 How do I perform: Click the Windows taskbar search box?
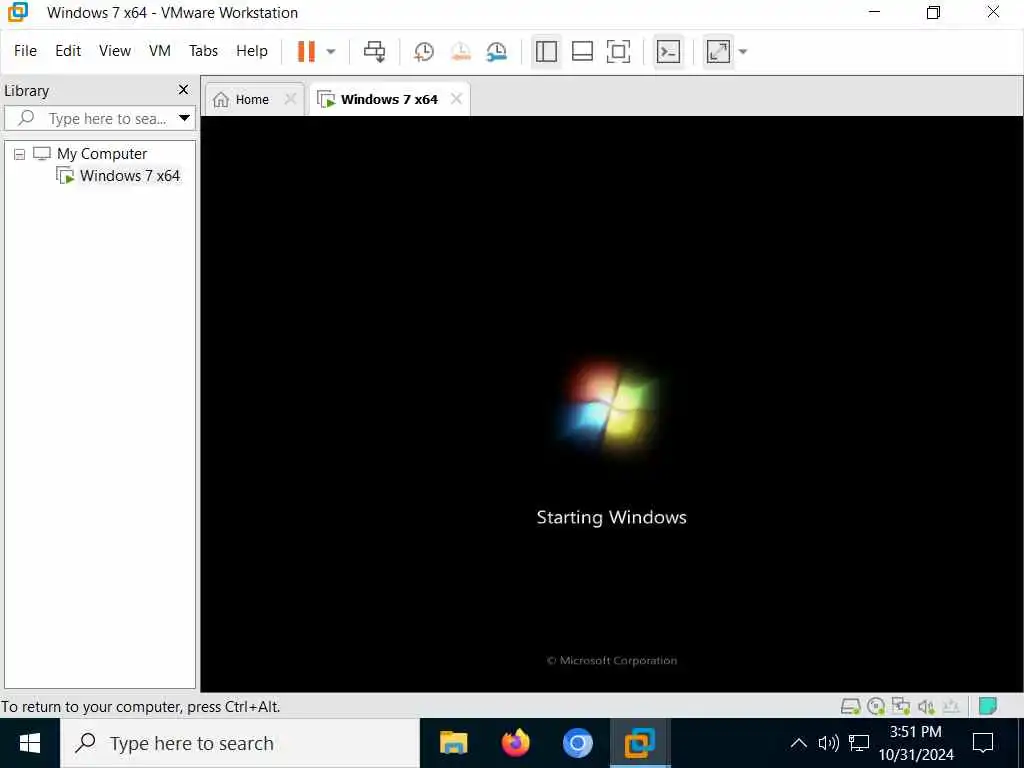pyautogui.click(x=240, y=743)
